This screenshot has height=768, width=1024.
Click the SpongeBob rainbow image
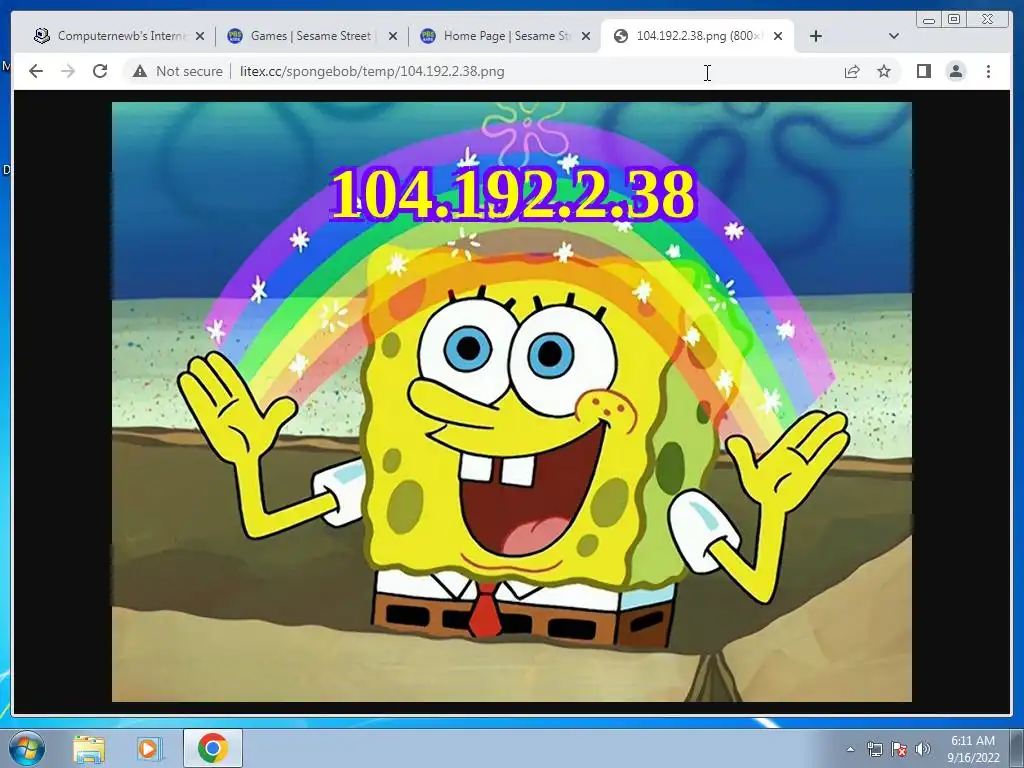tap(511, 402)
